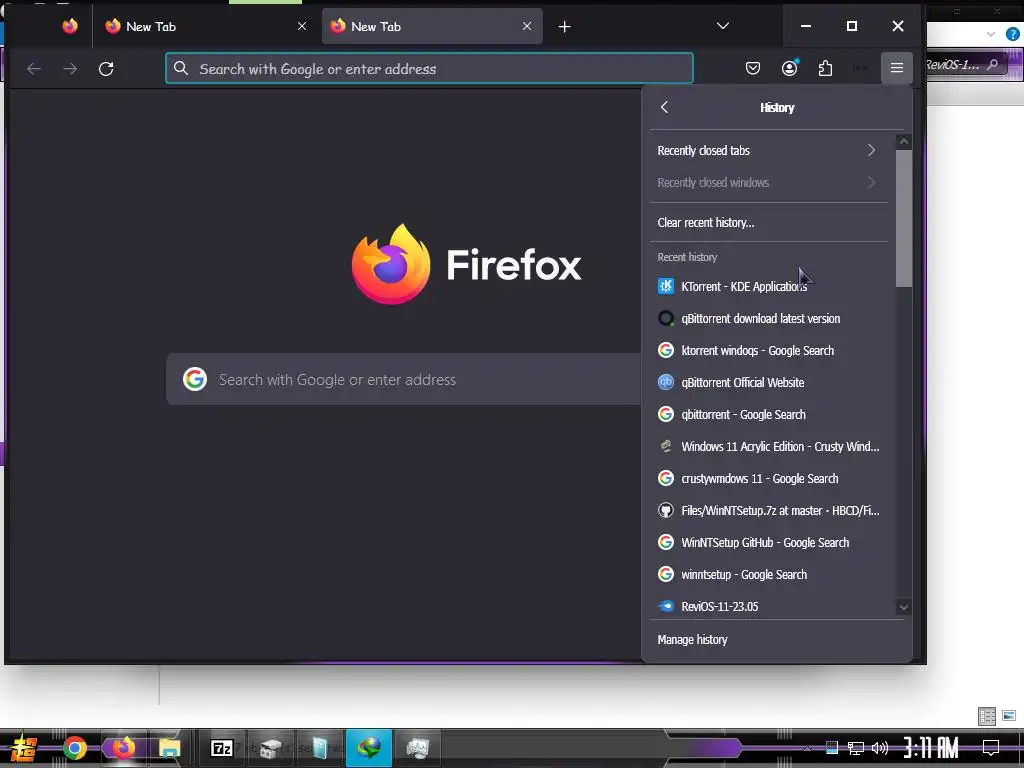
Task: Open qbittorrent - Google Search entry
Action: point(769,415)
